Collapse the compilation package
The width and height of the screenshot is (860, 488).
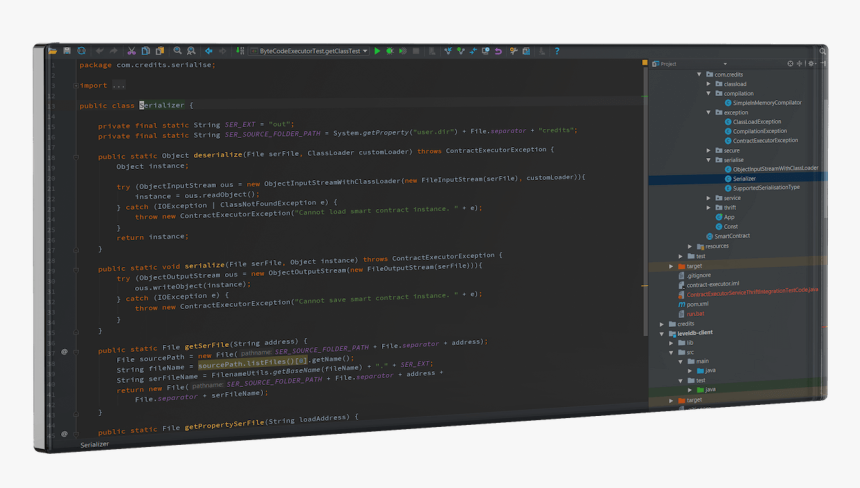coord(709,93)
